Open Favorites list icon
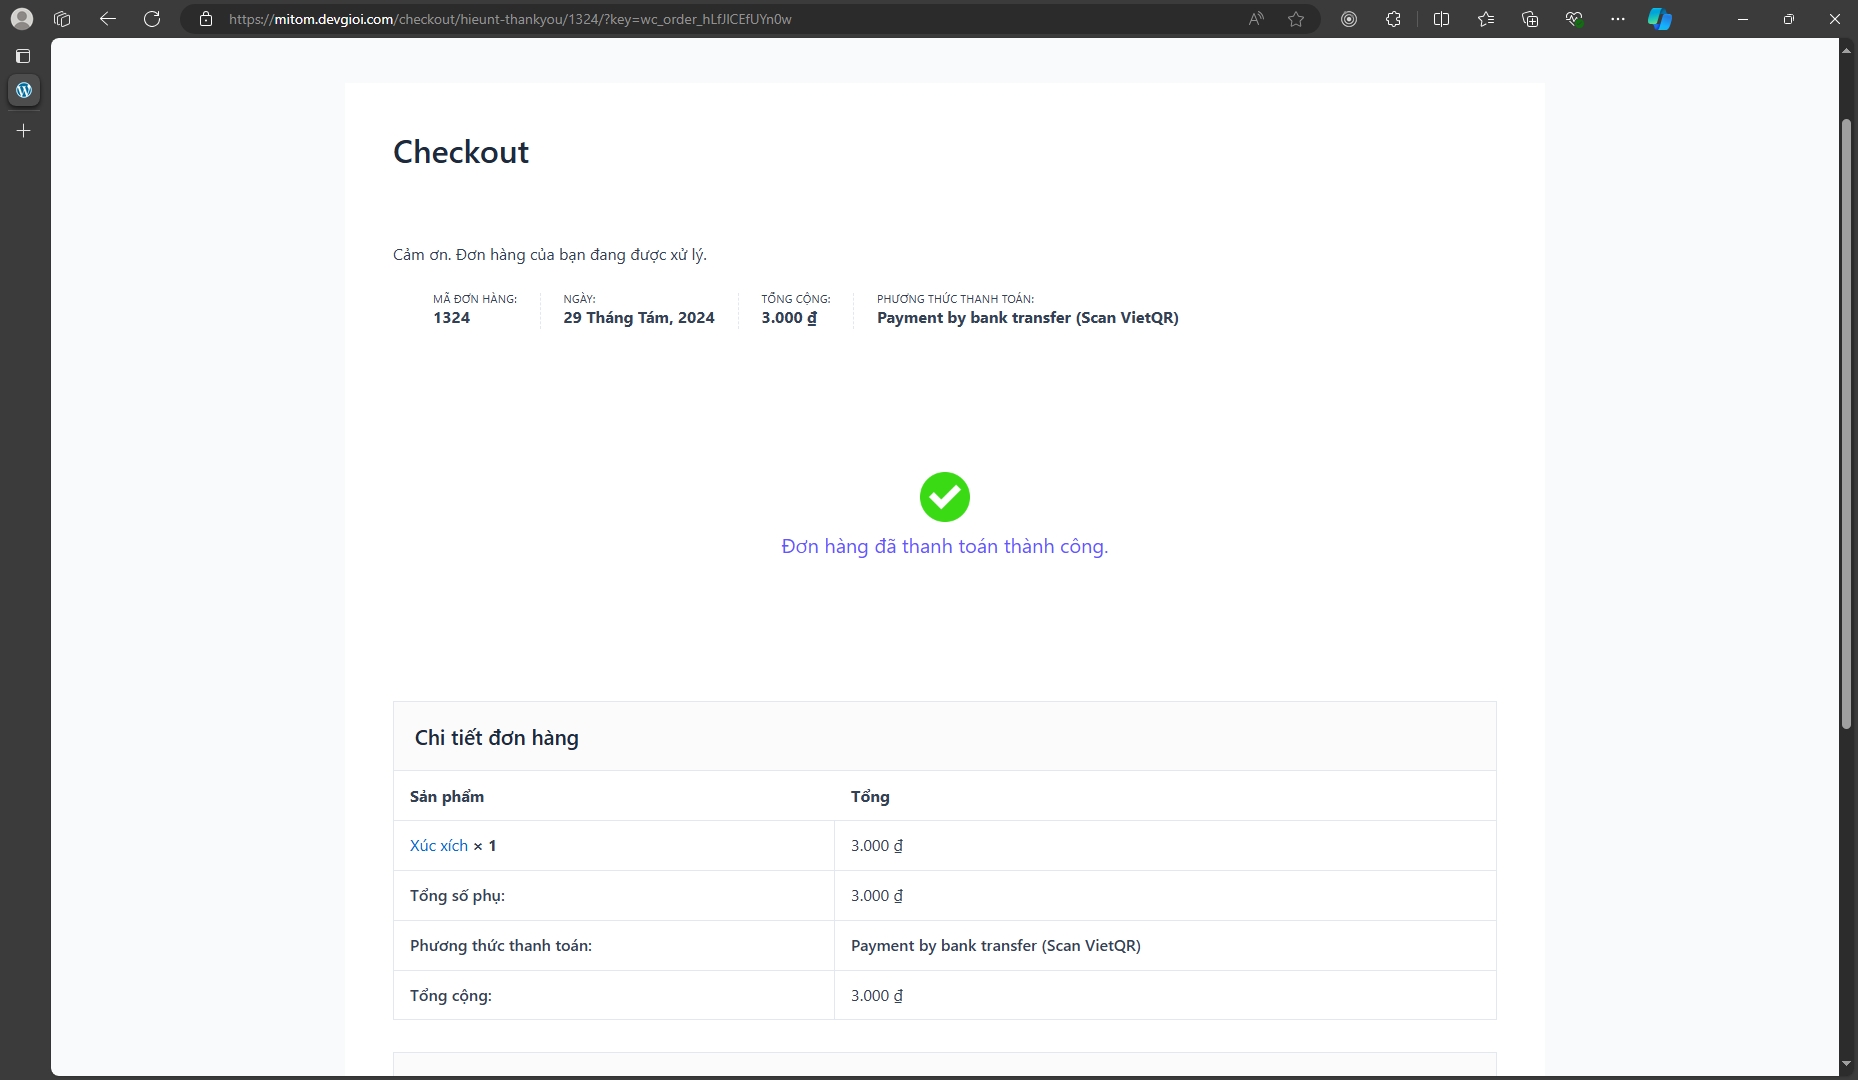Viewport: 1858px width, 1080px height. [1486, 19]
